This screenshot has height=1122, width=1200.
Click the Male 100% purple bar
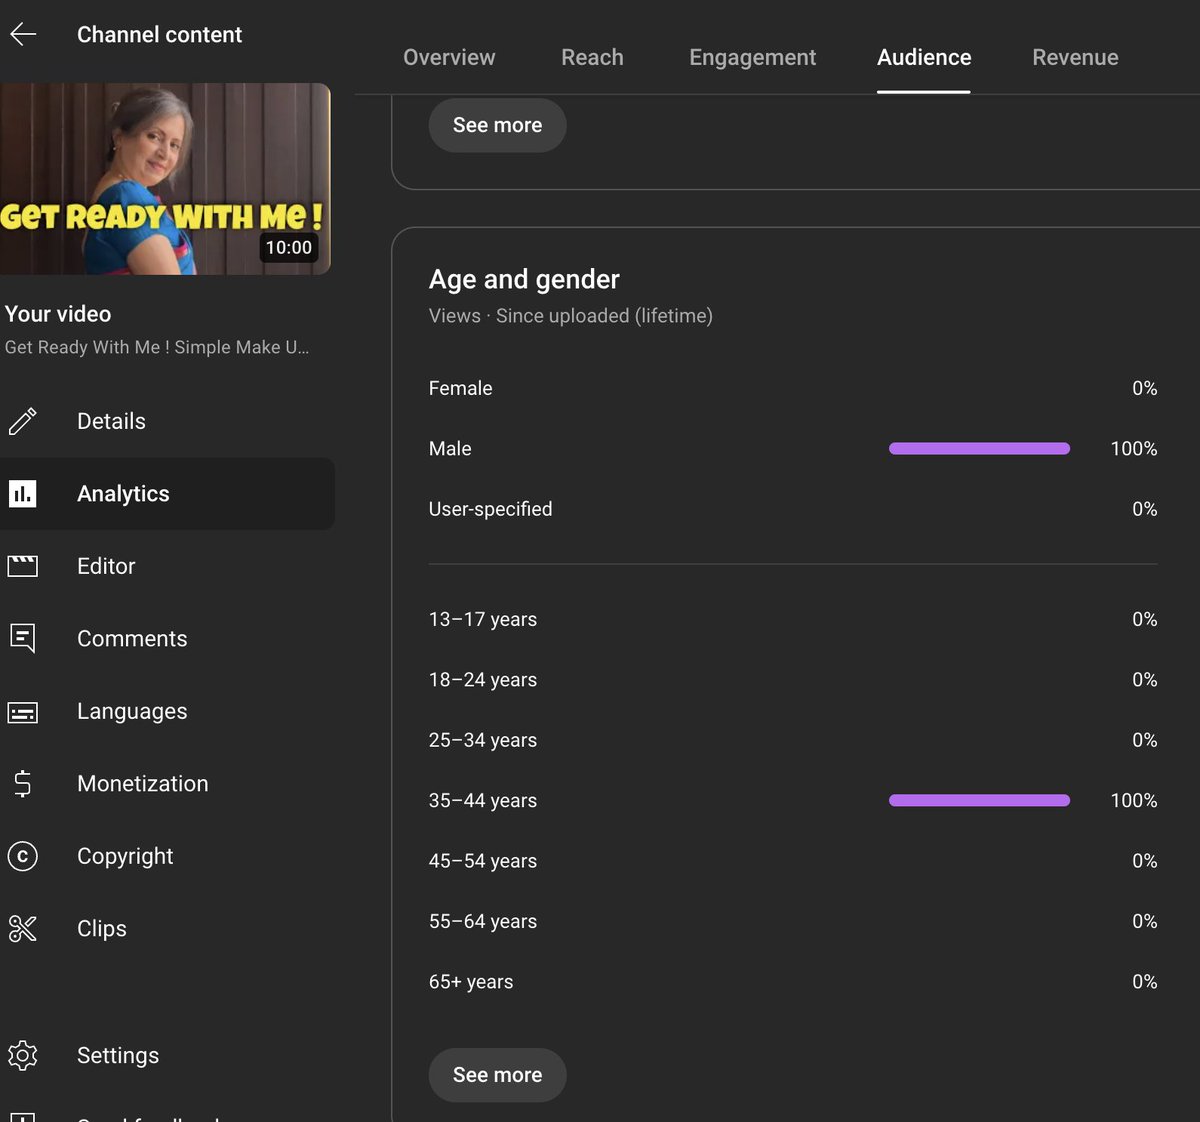pos(978,448)
